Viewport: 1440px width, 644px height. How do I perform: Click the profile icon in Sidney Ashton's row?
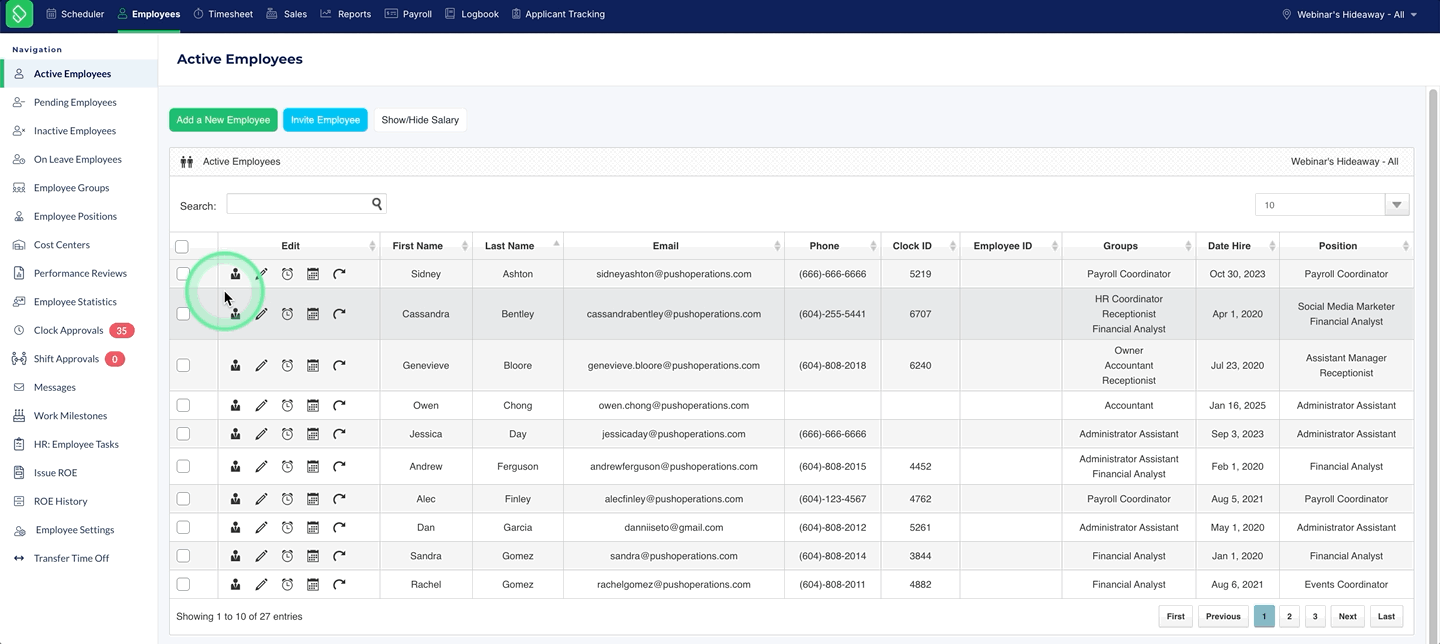[x=235, y=274]
